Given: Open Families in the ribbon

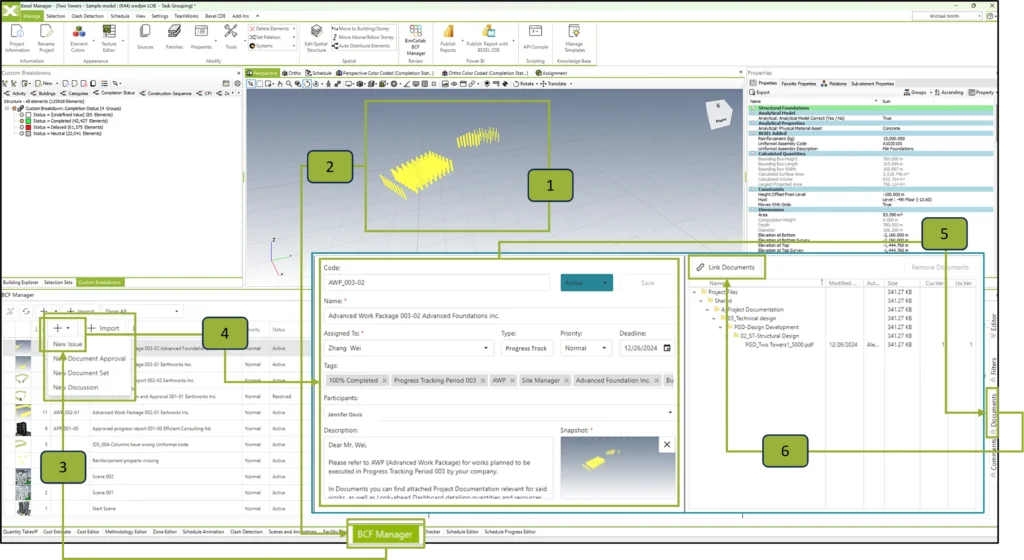Looking at the screenshot, I should point(174,37).
